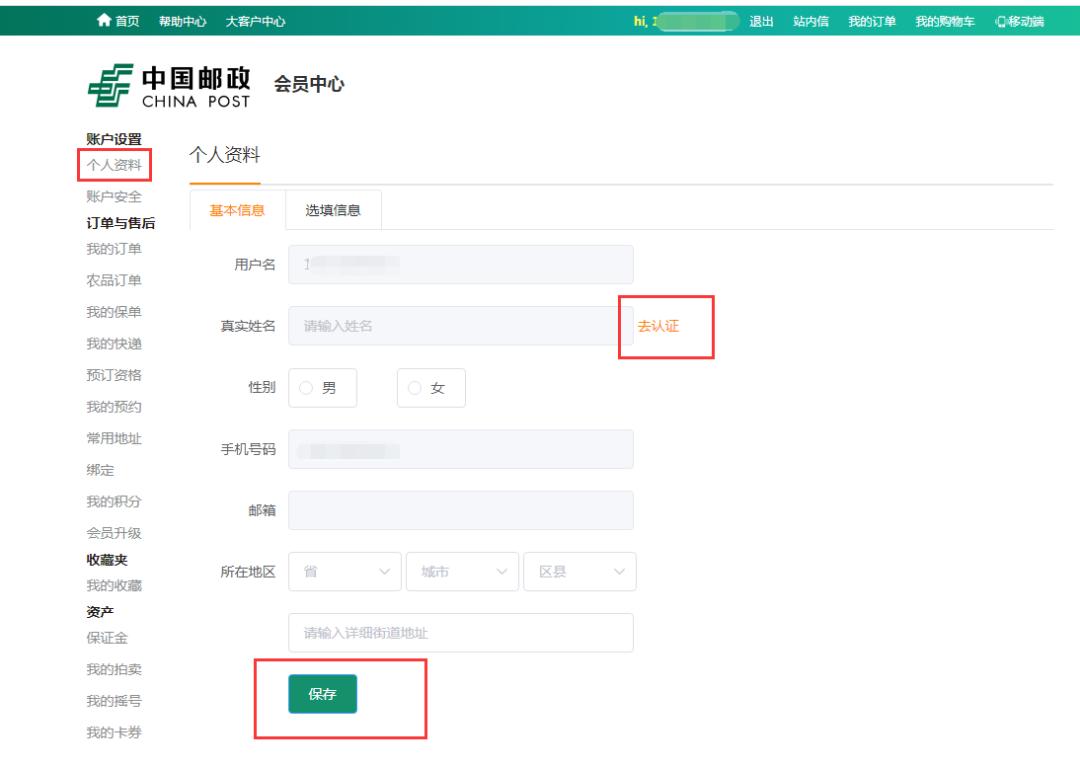Open the 区县 district dropdown
1080x768 pixels.
point(578,571)
